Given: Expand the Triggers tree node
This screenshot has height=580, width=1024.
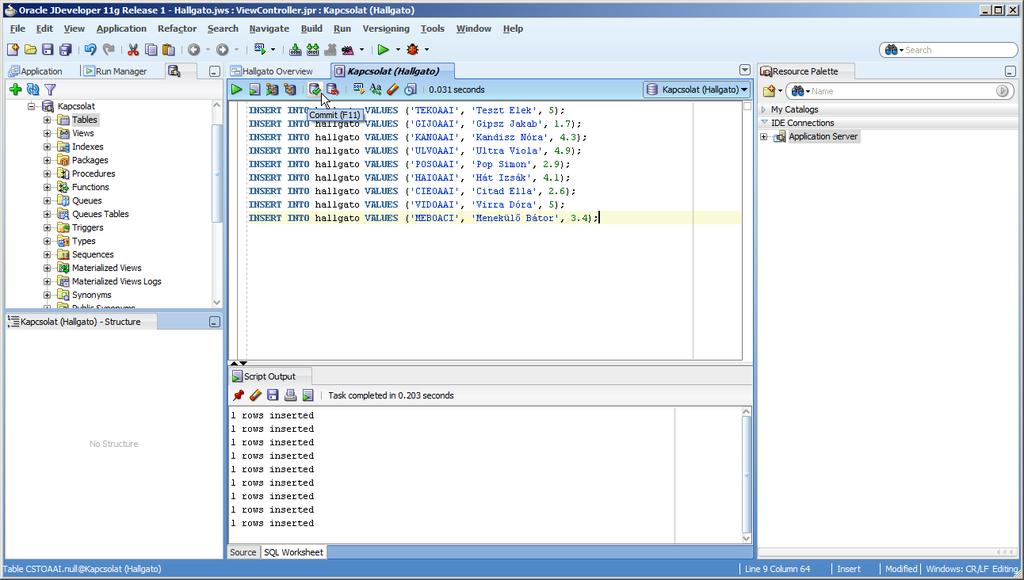Looking at the screenshot, I should coord(47,228).
